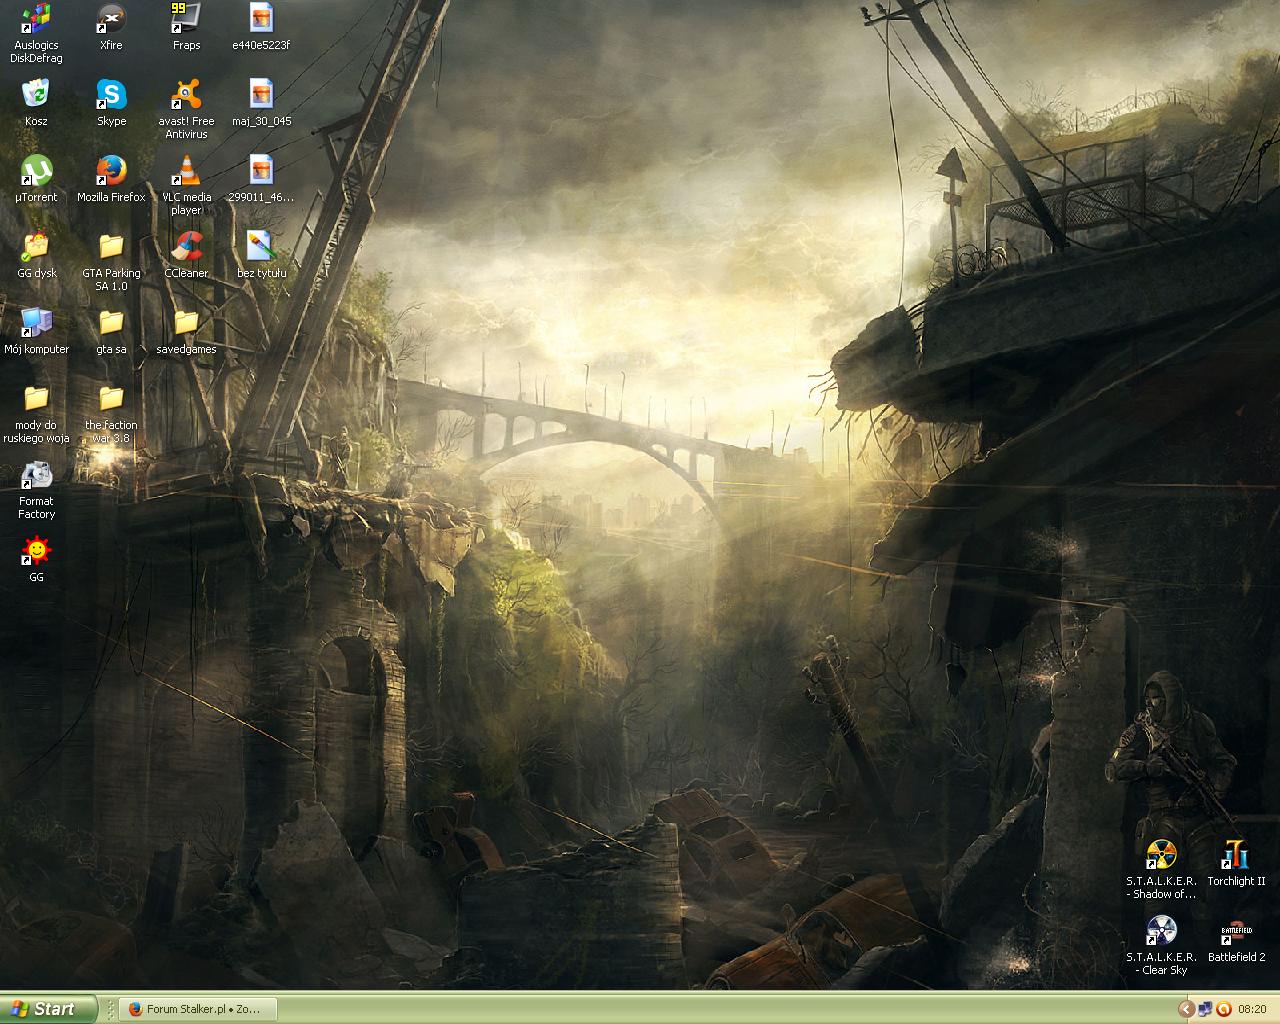Select Battlefield 2 desktop shortcut
Viewport: 1280px width, 1024px height.
point(1236,939)
